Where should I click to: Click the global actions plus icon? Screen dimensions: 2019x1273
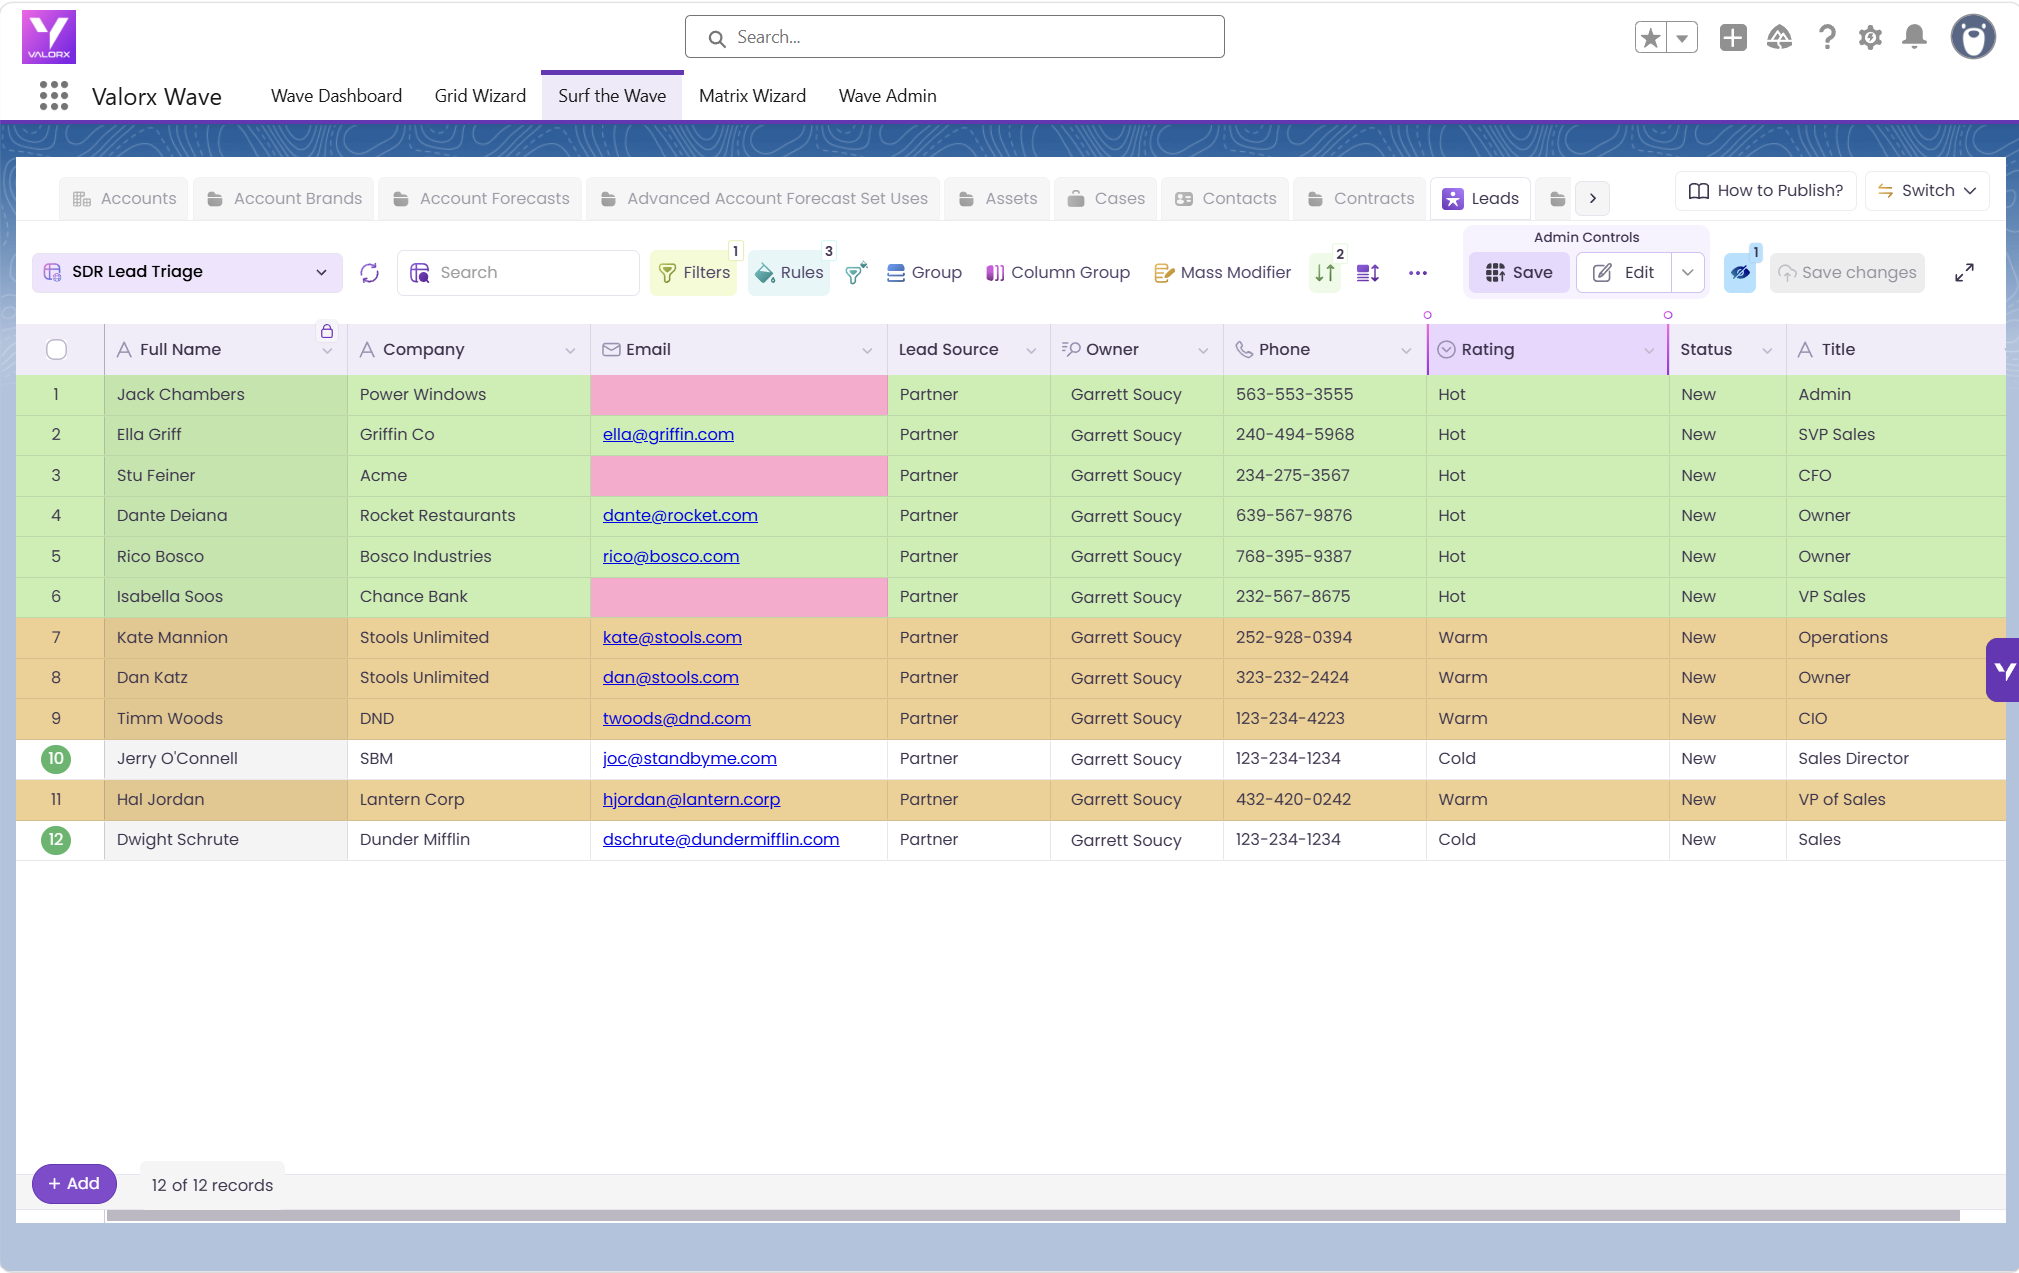[1733, 38]
